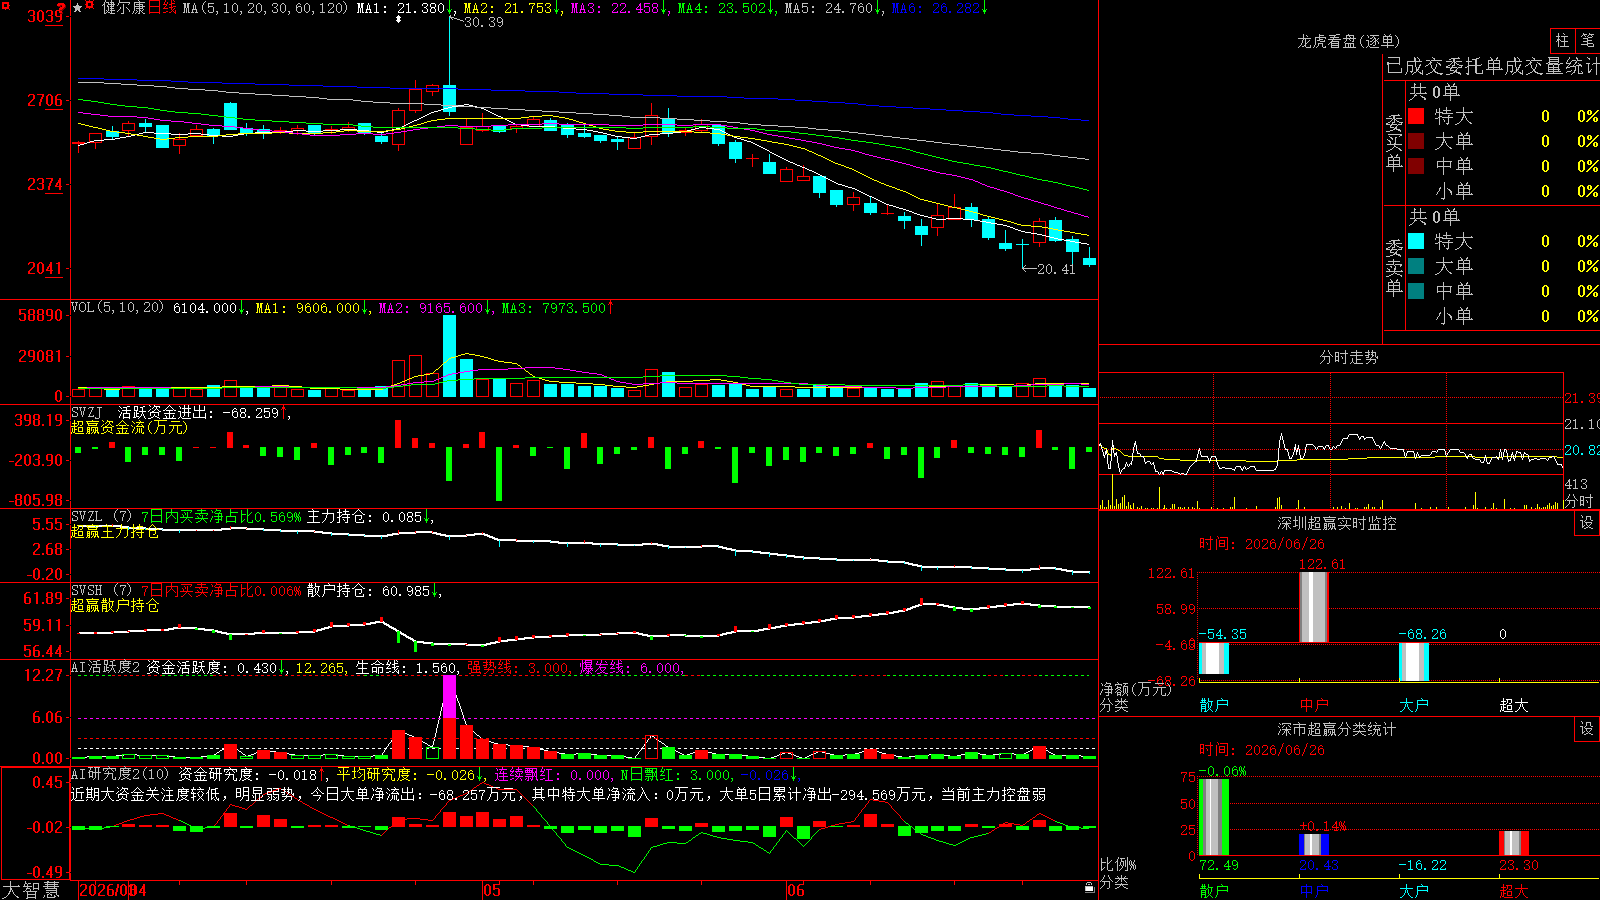Click the 生命线: 1.560 label
Screen dimensions: 1600x900
tap(406, 668)
